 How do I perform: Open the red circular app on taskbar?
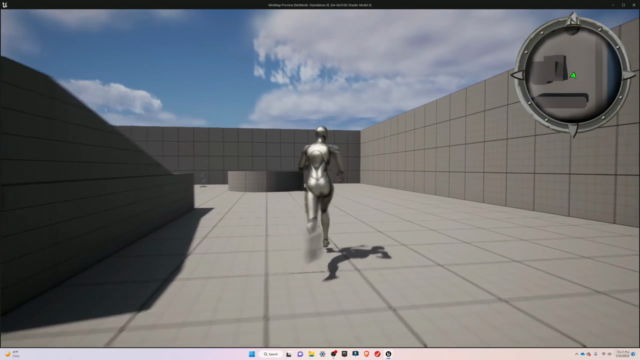(377, 354)
